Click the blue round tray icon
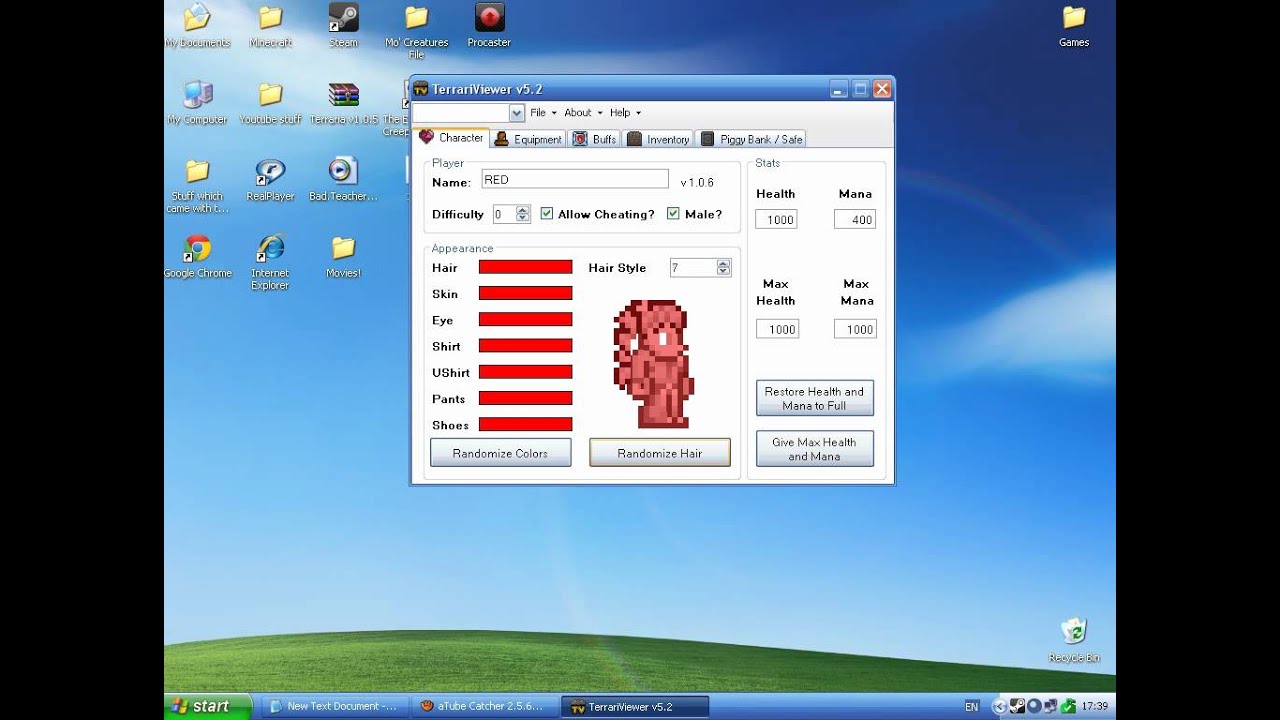 click(1033, 706)
